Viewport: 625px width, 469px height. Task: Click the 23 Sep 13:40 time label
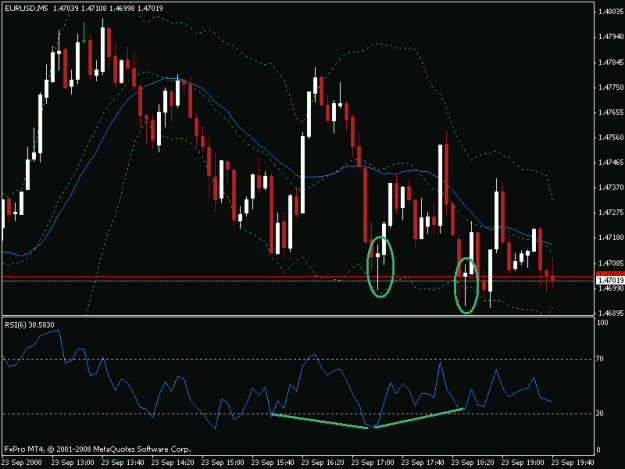123,463
